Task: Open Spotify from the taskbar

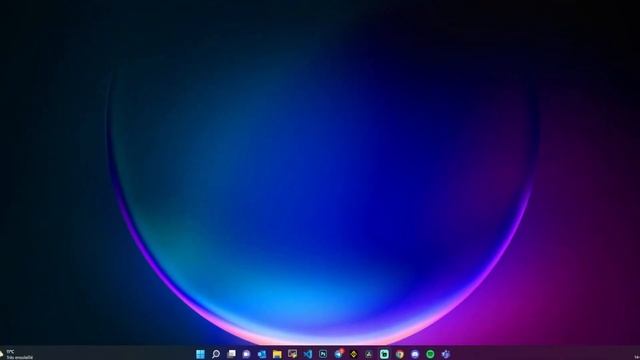Action: pyautogui.click(x=430, y=354)
